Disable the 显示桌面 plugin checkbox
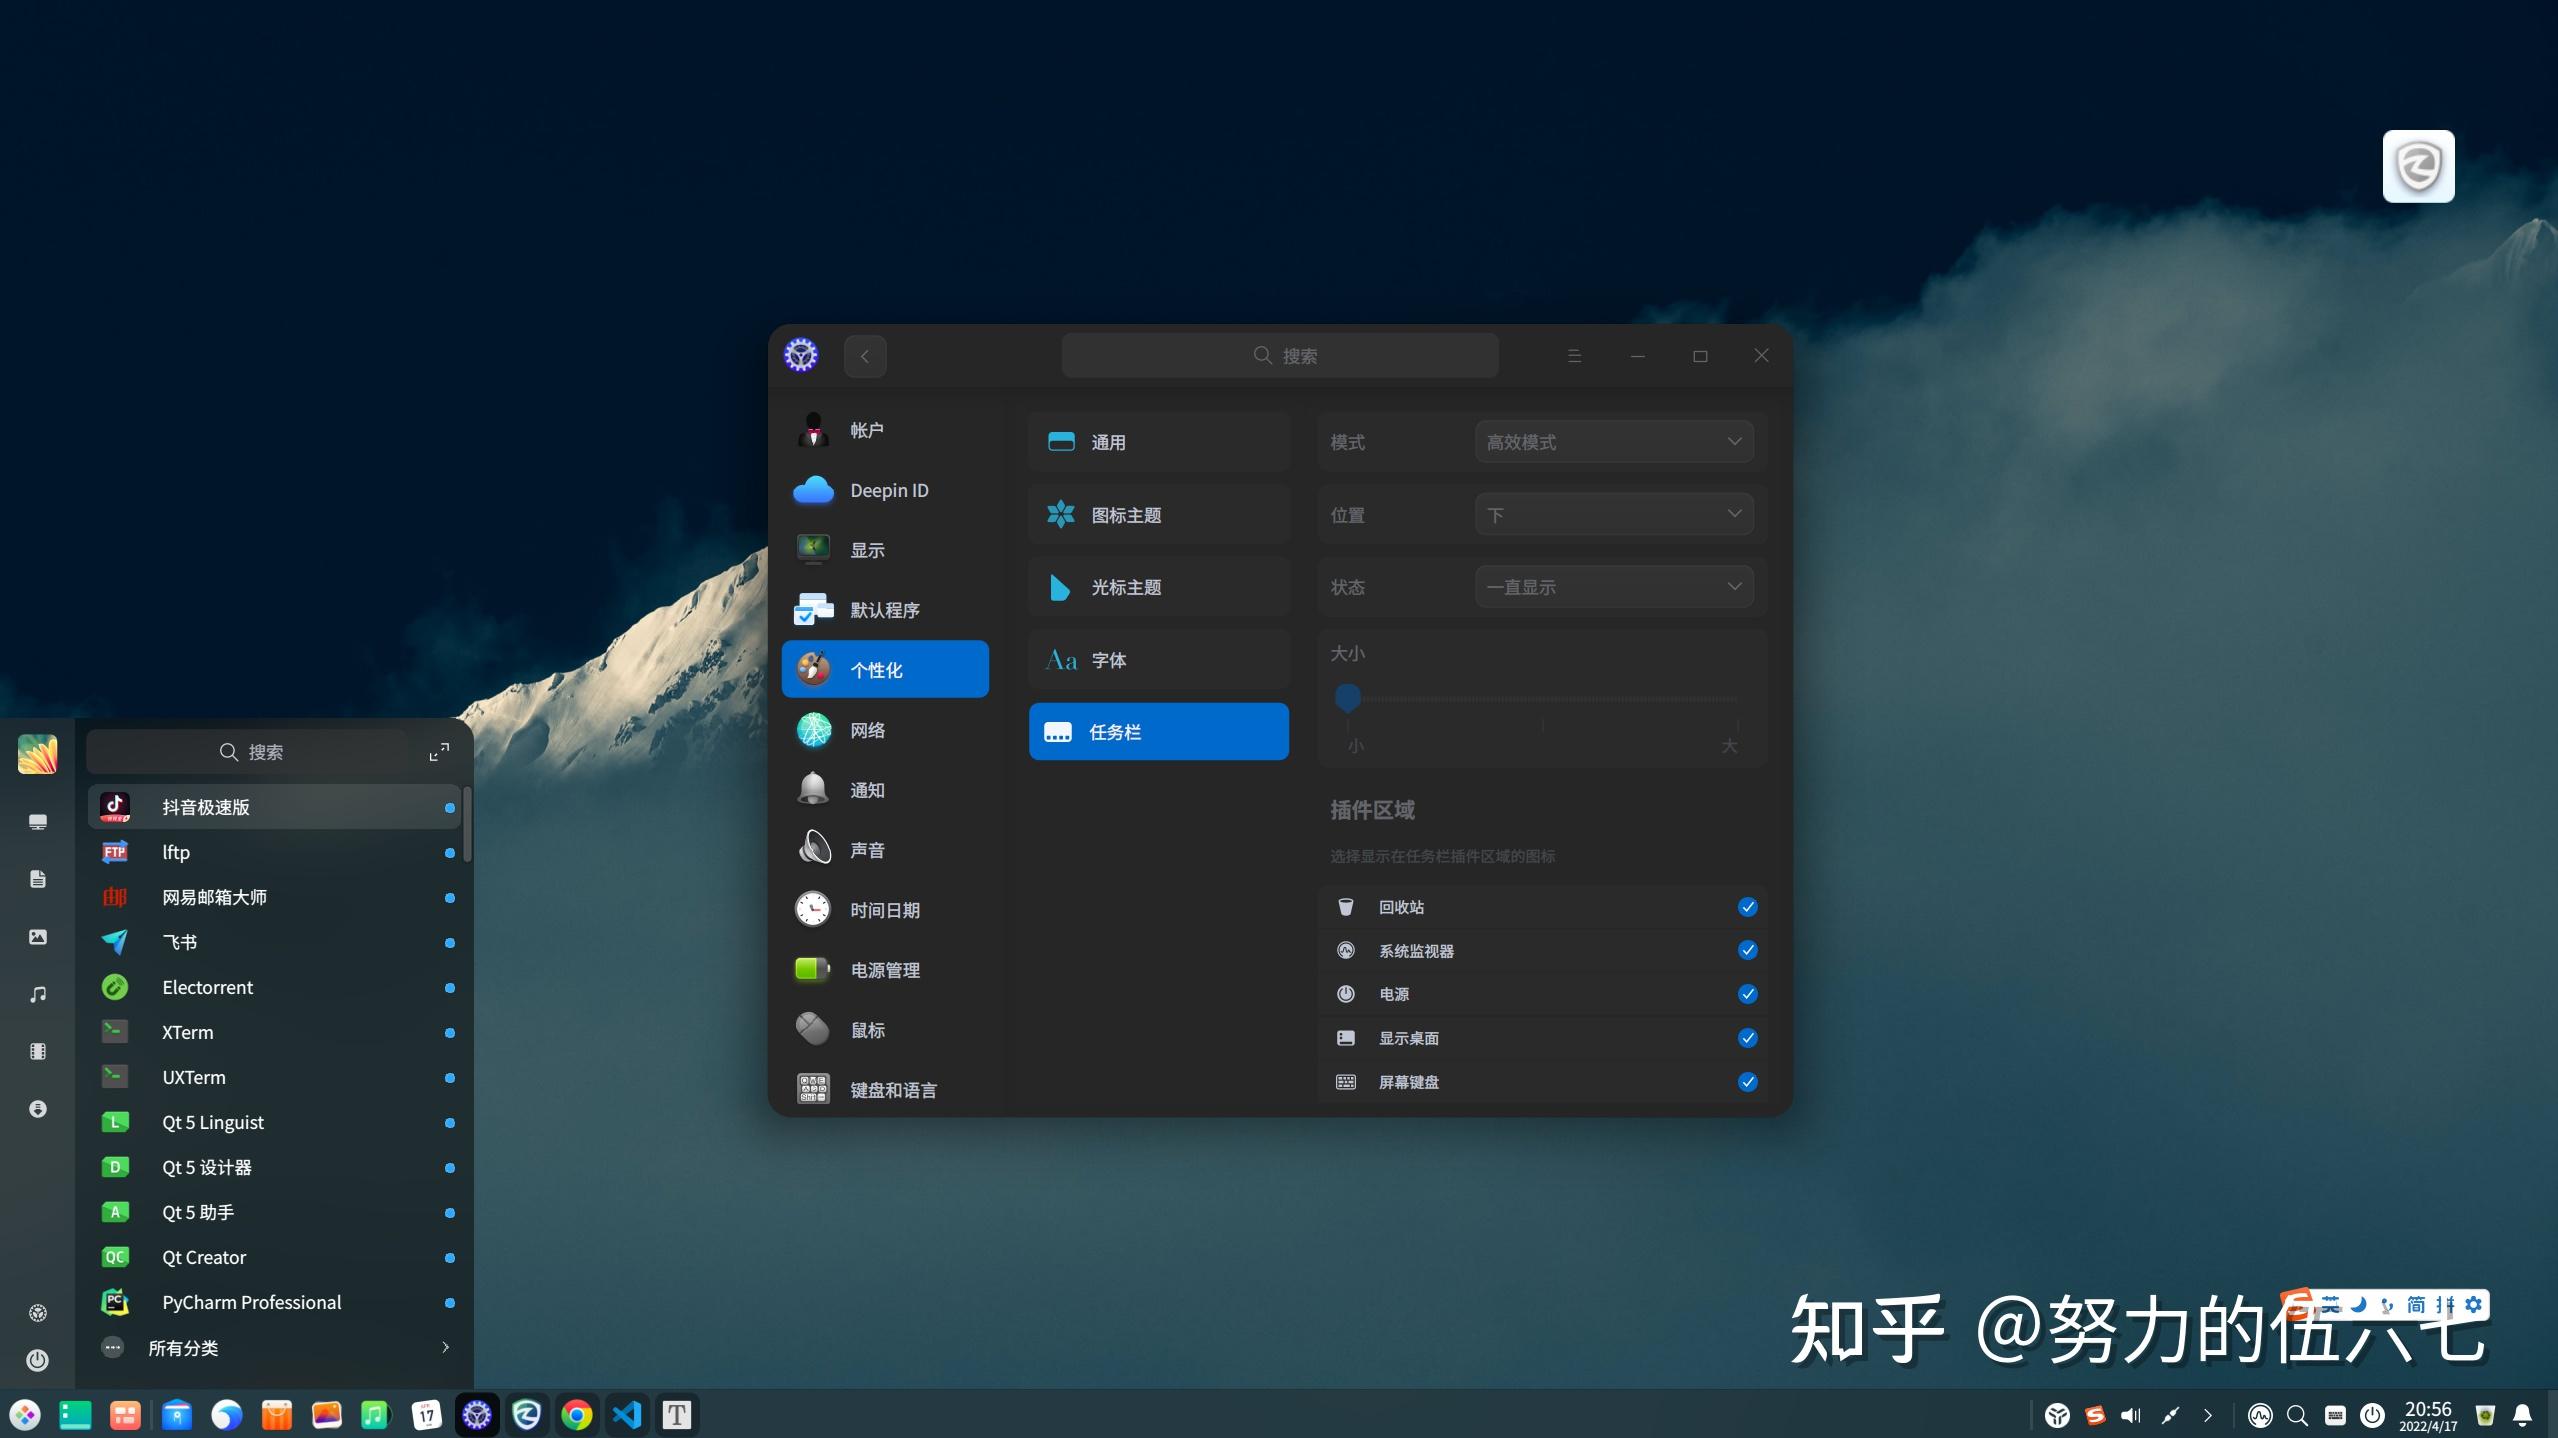Screen dimensions: 2558x1438 coord(1747,1038)
